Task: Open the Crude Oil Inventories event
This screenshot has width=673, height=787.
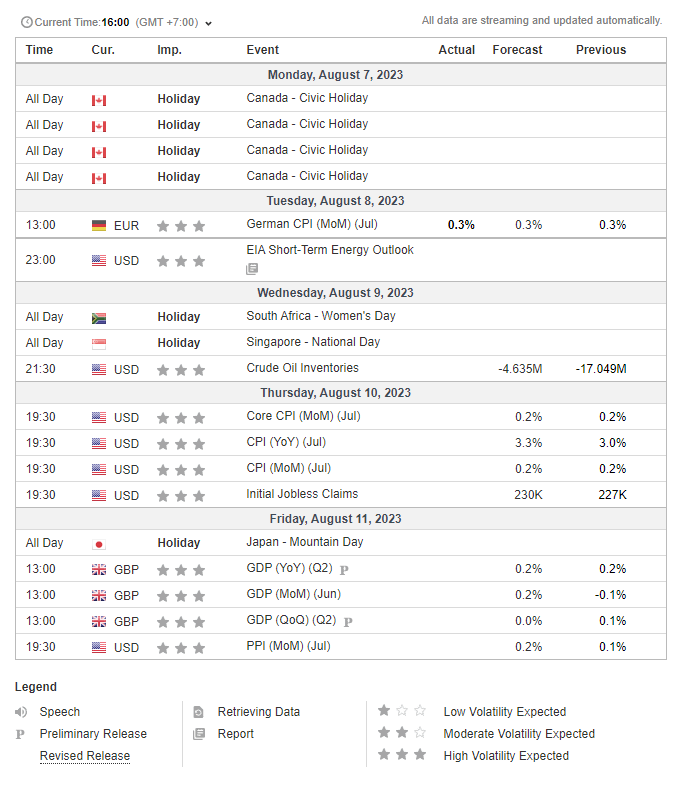Action: 302,368
